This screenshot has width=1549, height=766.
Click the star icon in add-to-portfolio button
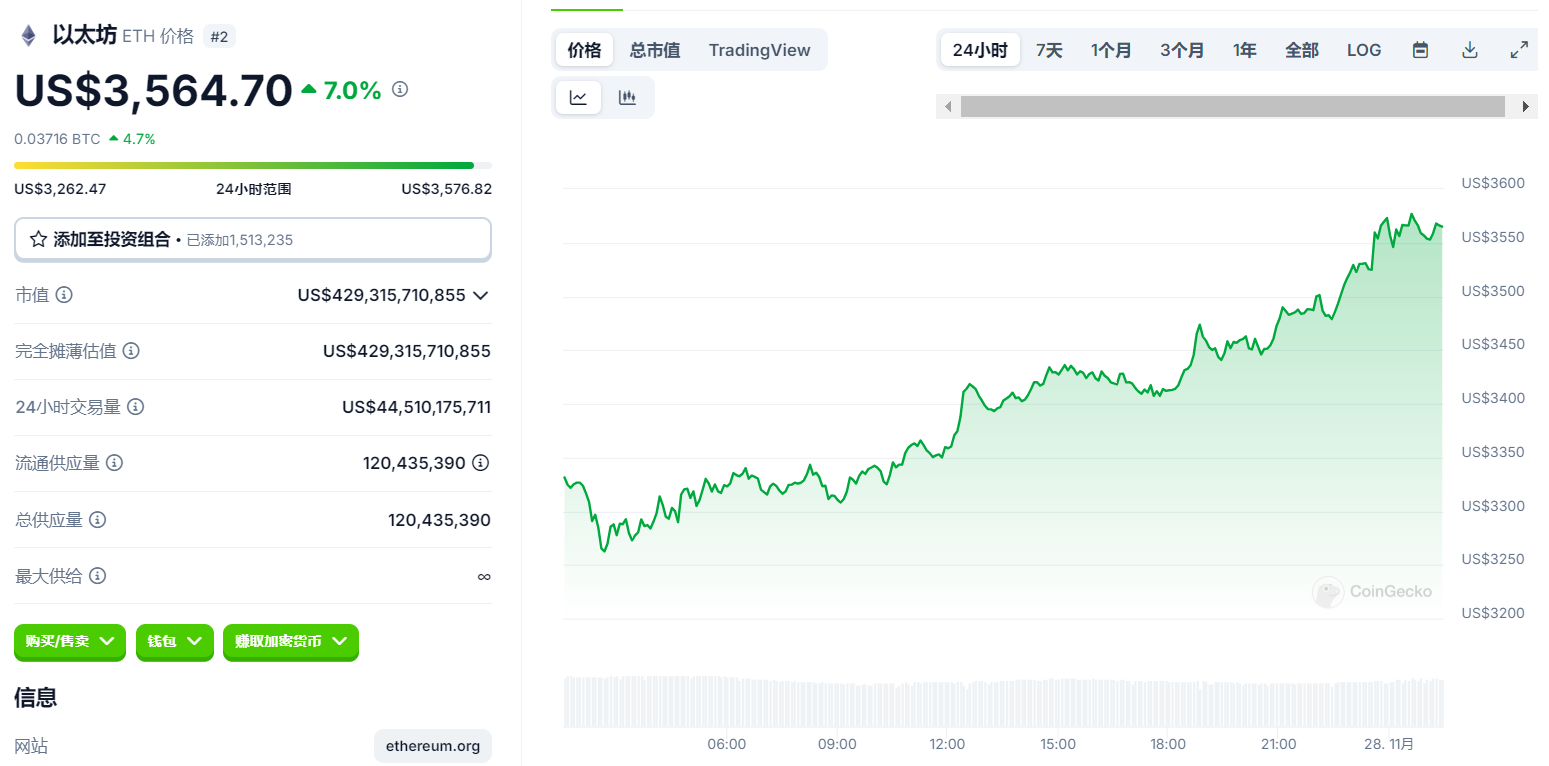[x=38, y=240]
